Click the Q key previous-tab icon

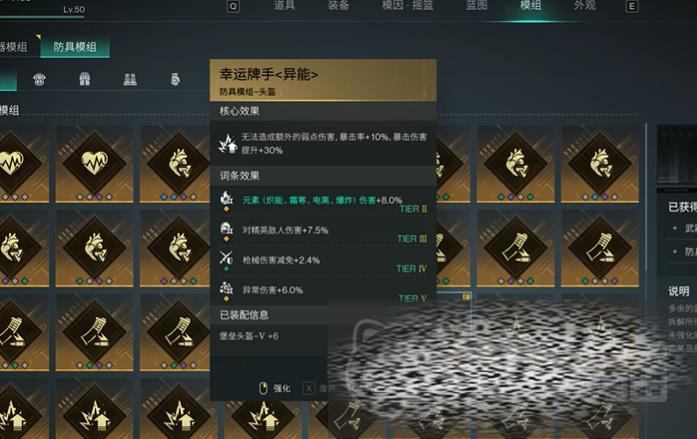[233, 6]
